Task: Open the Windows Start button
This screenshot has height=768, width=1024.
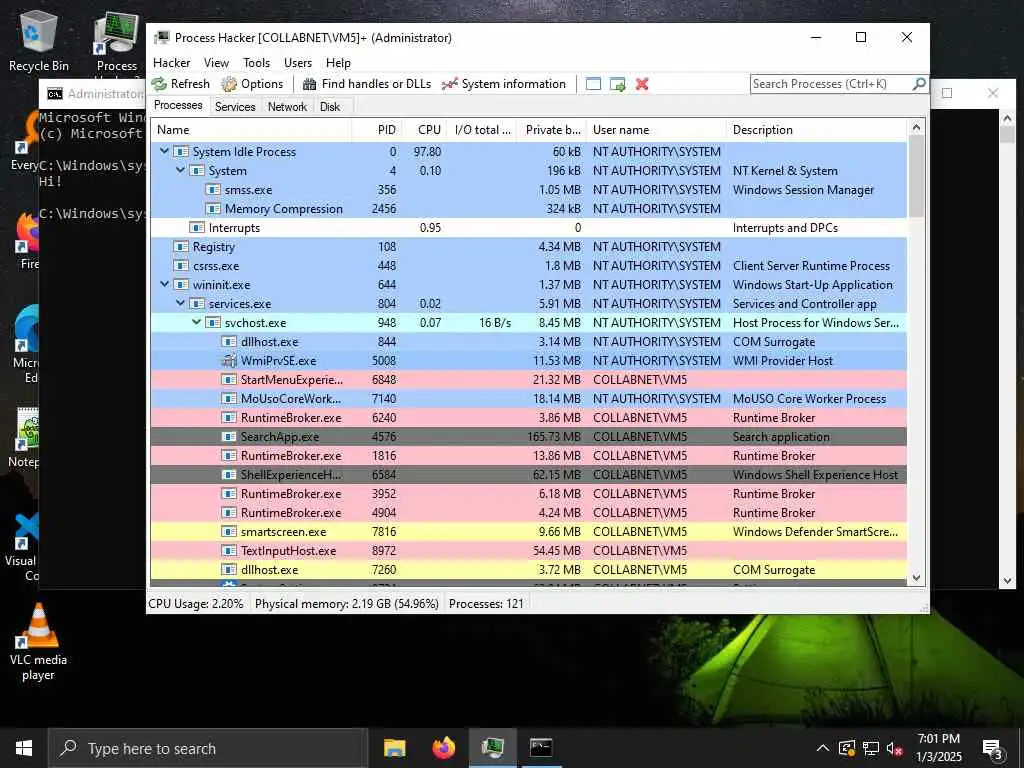Action: coord(24,748)
